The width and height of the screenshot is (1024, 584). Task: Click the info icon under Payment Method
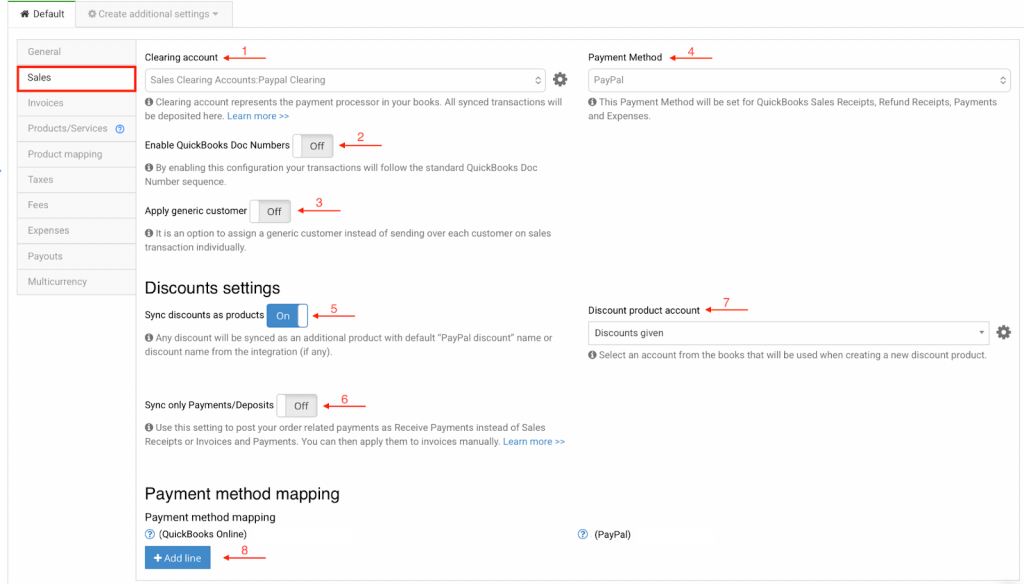[x=592, y=102]
